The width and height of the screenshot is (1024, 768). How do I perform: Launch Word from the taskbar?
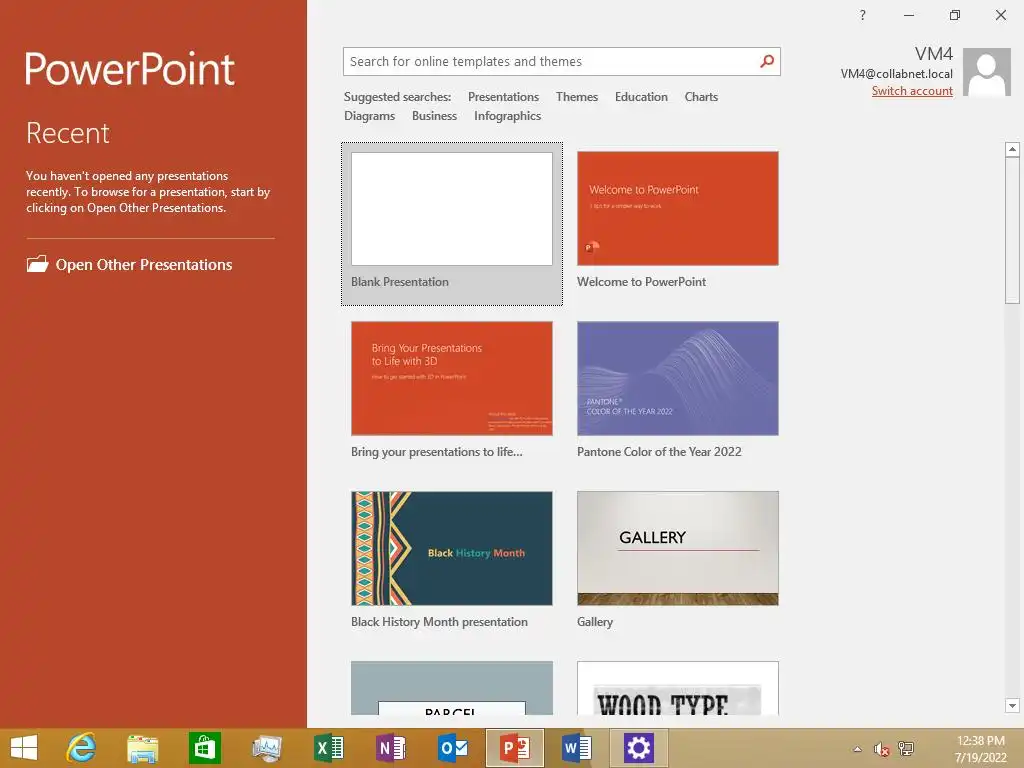point(577,748)
